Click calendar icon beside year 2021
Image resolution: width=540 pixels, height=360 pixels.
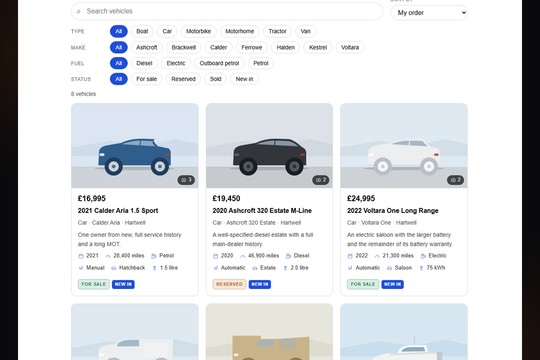point(81,256)
